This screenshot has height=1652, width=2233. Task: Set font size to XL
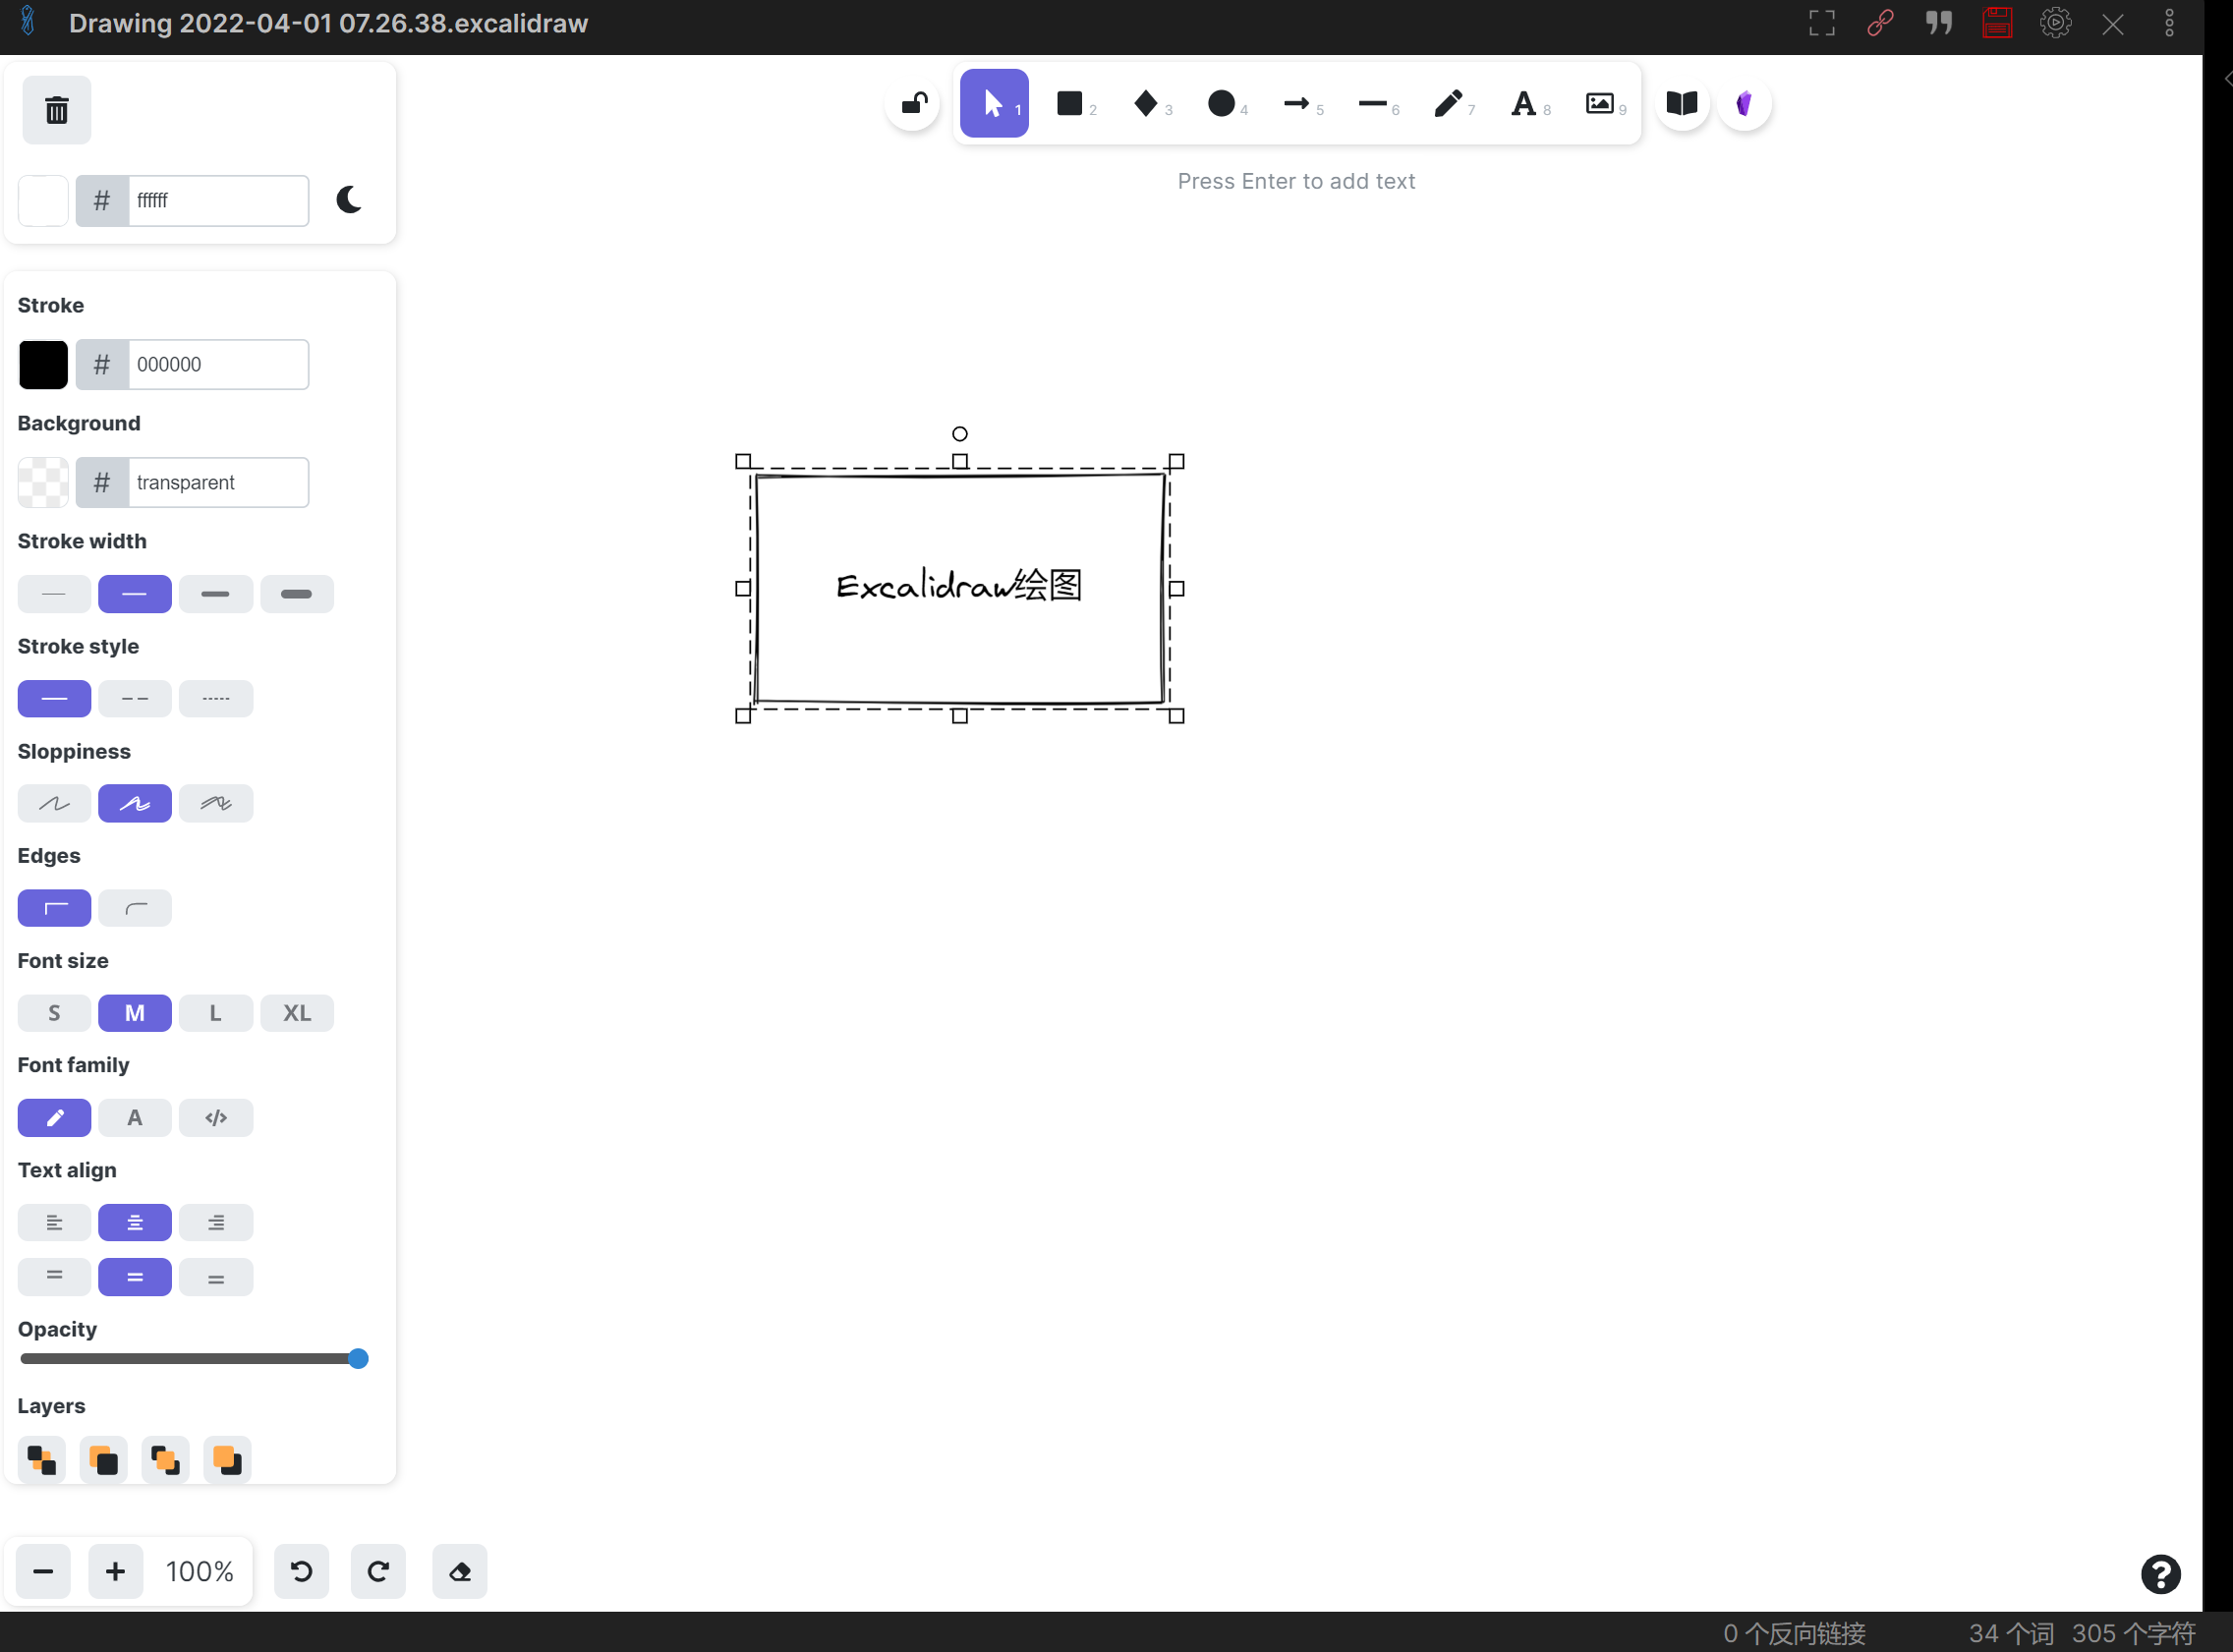pyautogui.click(x=296, y=1013)
